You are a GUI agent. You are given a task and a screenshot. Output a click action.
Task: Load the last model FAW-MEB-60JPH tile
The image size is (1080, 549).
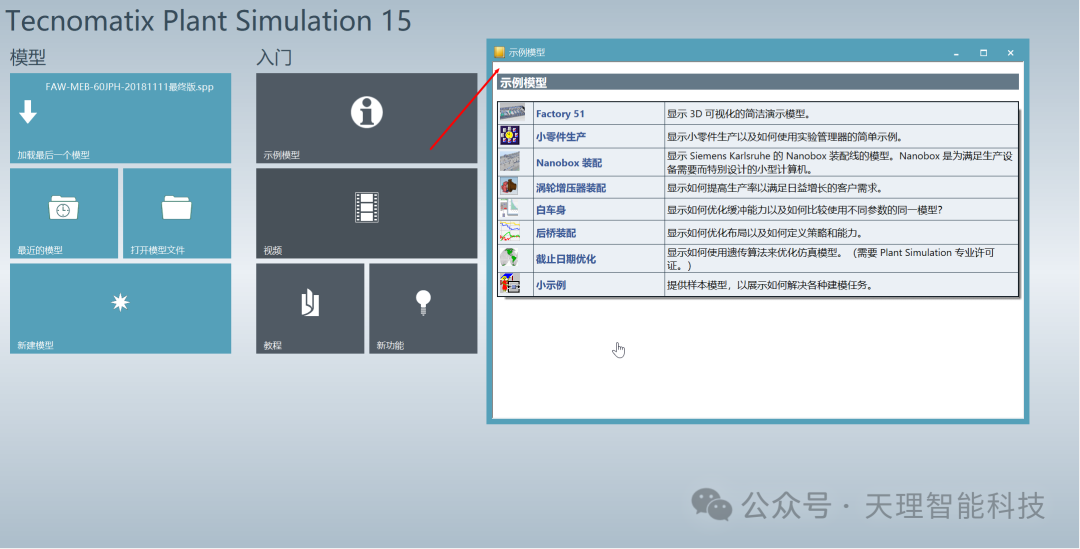click(x=121, y=118)
